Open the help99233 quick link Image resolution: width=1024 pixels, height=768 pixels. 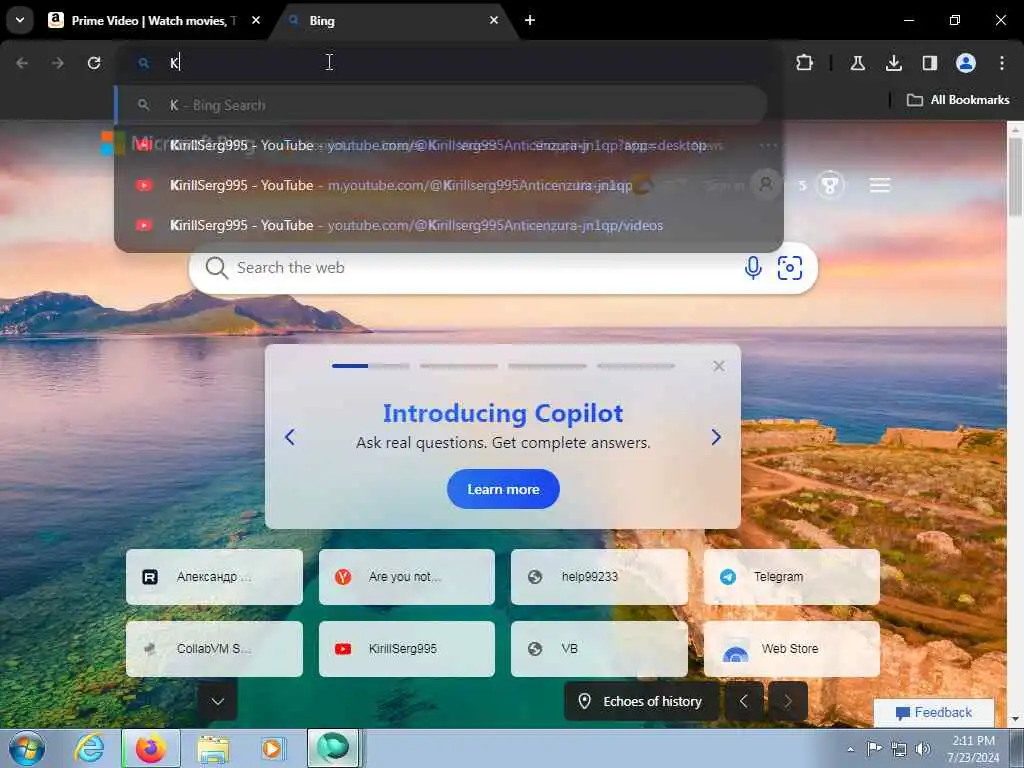tap(599, 577)
